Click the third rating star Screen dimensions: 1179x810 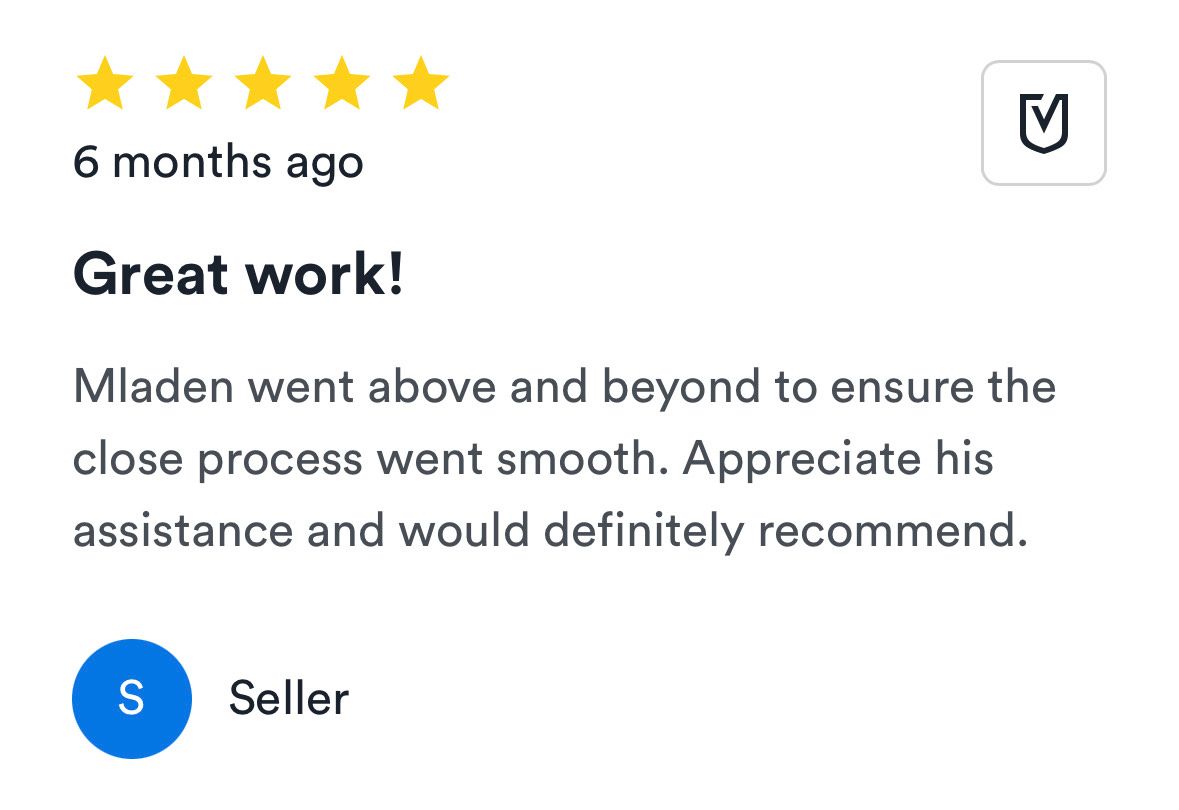(262, 85)
